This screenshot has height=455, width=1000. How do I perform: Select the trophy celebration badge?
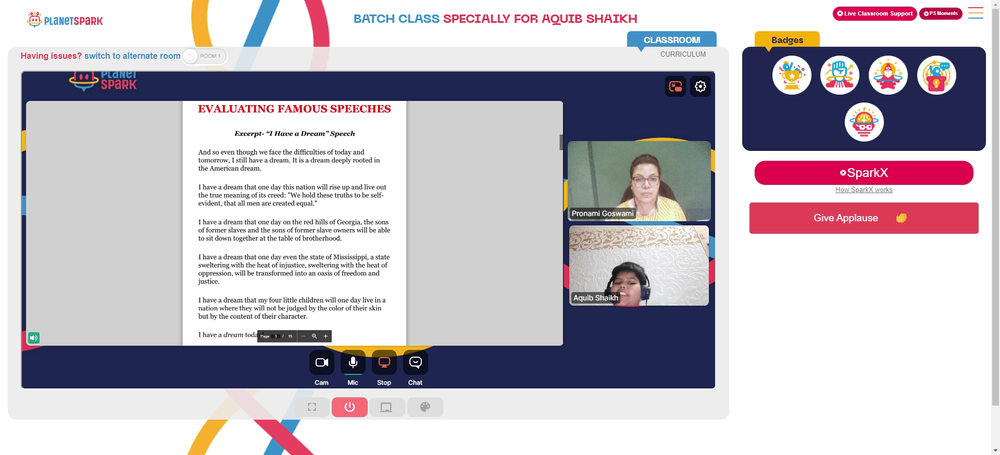point(791,75)
